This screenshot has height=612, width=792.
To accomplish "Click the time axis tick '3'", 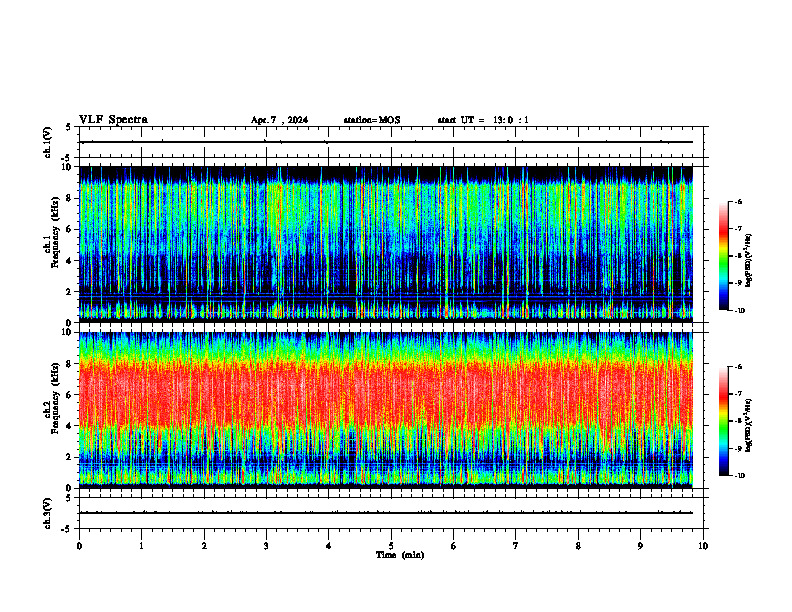I will pos(266,546).
